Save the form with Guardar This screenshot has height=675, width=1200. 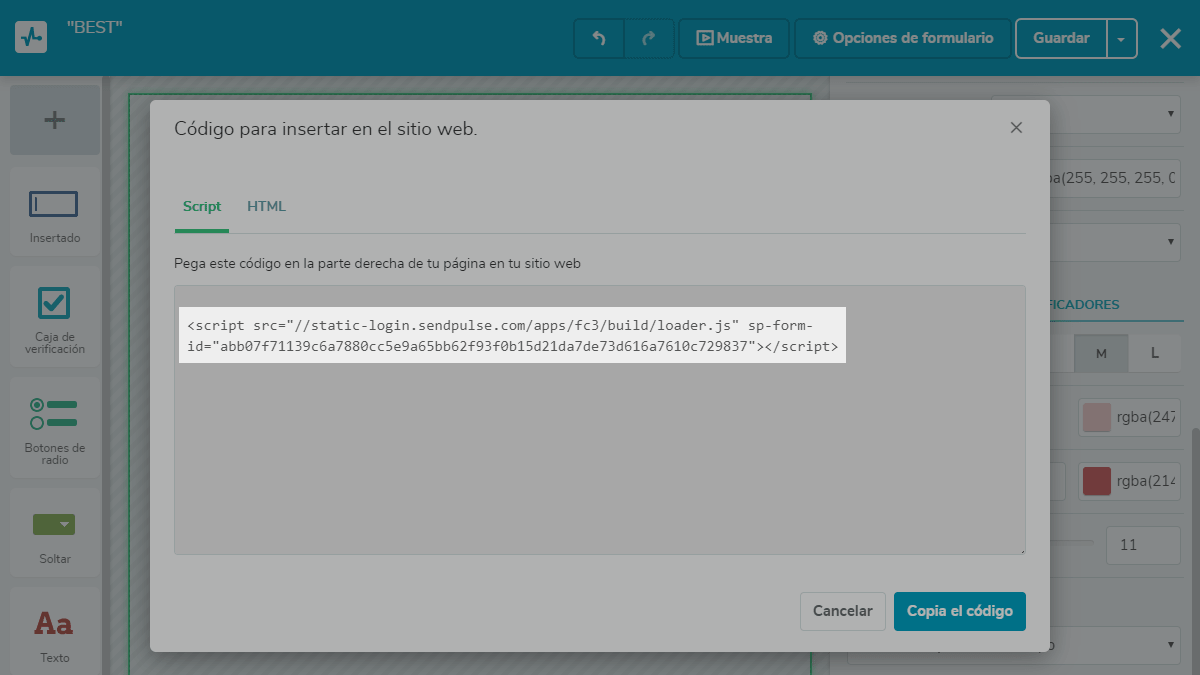1061,38
